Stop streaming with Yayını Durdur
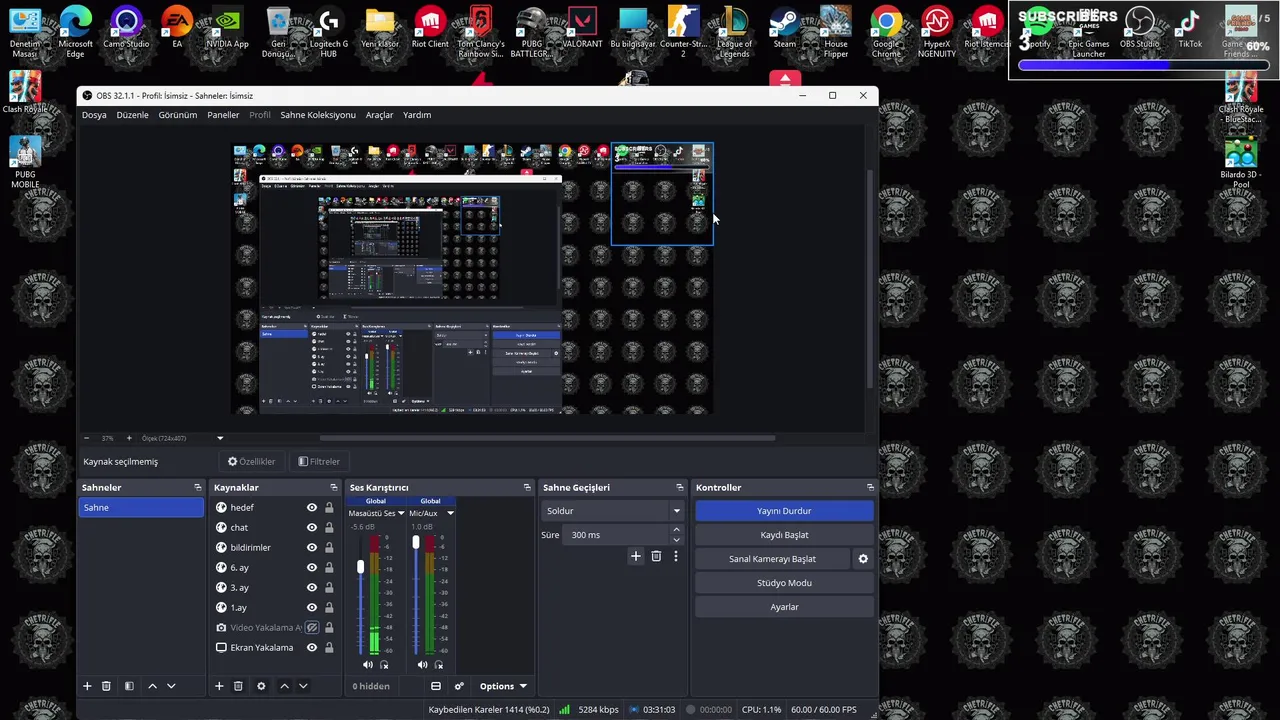 tap(784, 511)
